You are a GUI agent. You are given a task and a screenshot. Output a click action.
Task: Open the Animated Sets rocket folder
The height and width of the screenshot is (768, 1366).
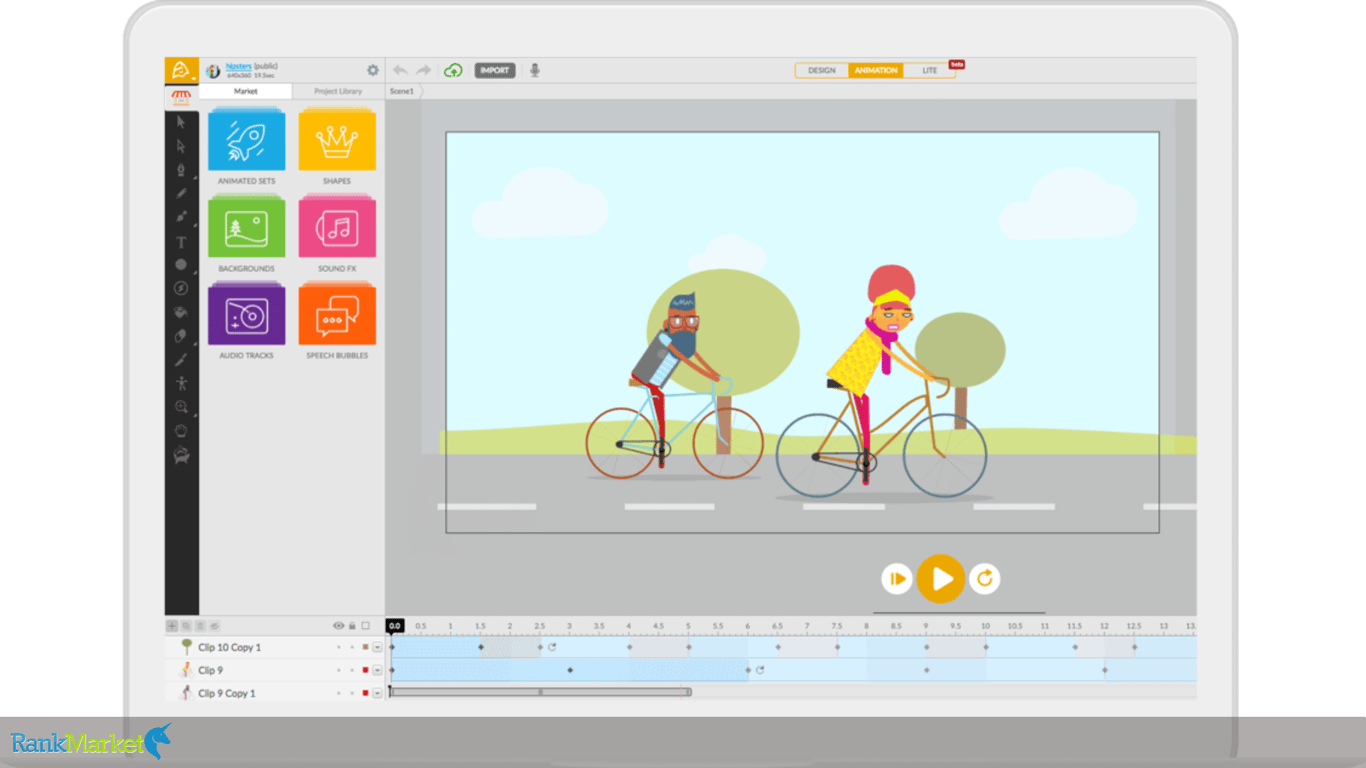(246, 141)
